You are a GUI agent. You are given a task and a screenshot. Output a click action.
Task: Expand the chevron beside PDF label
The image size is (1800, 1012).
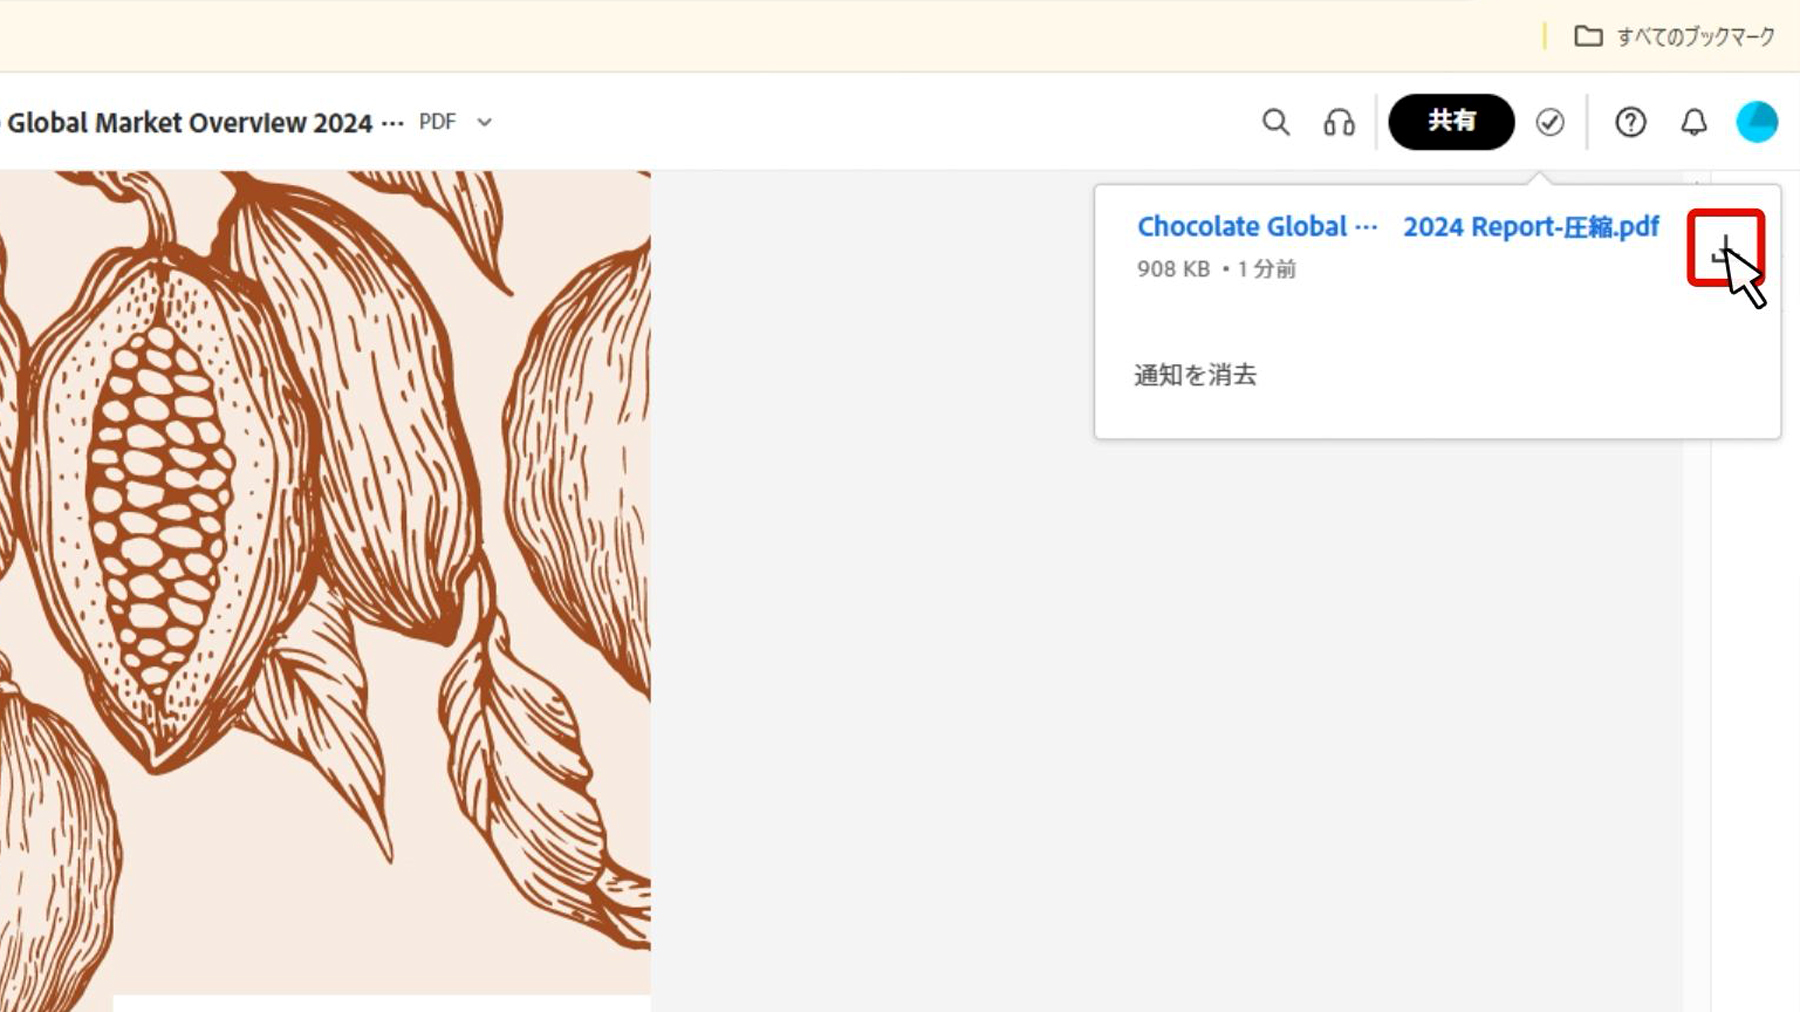click(484, 122)
